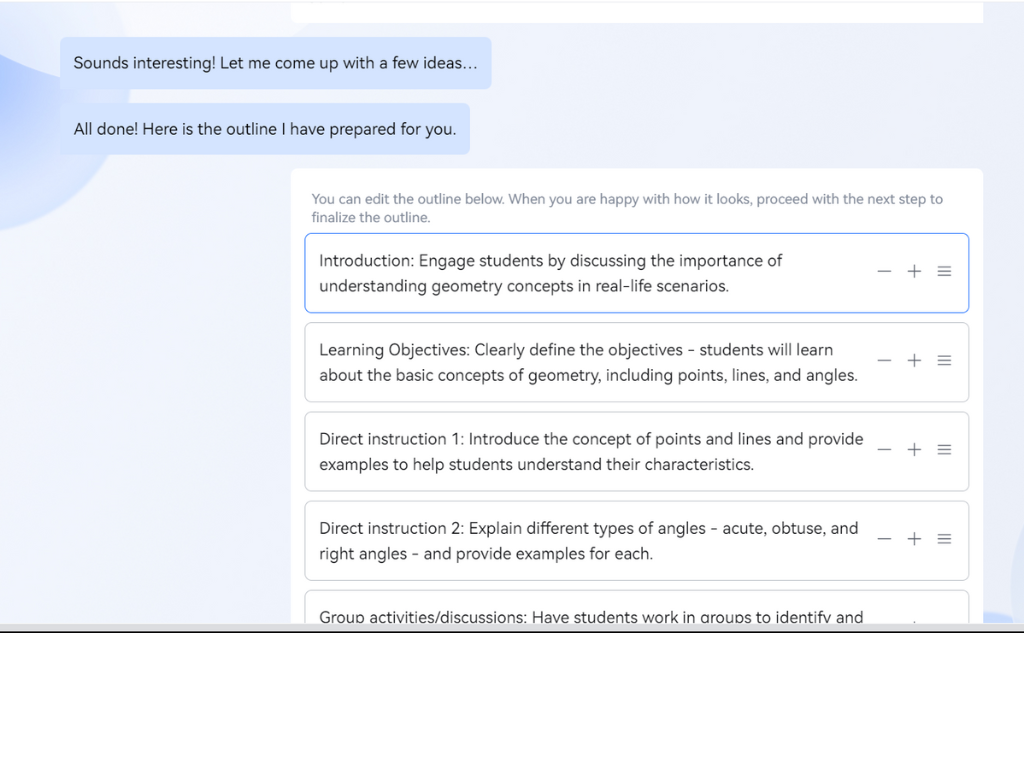1024x768 pixels.
Task: Edit the Direct instruction 2 text
Action: pos(588,541)
